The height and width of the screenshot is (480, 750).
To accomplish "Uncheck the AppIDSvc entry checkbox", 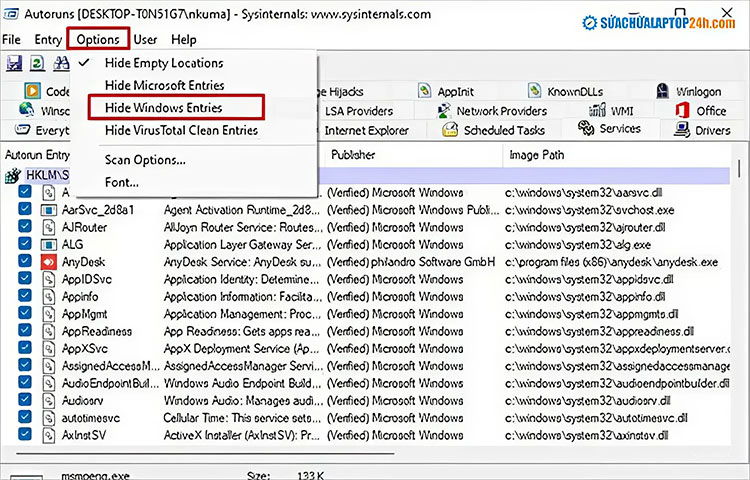I will pos(25,278).
